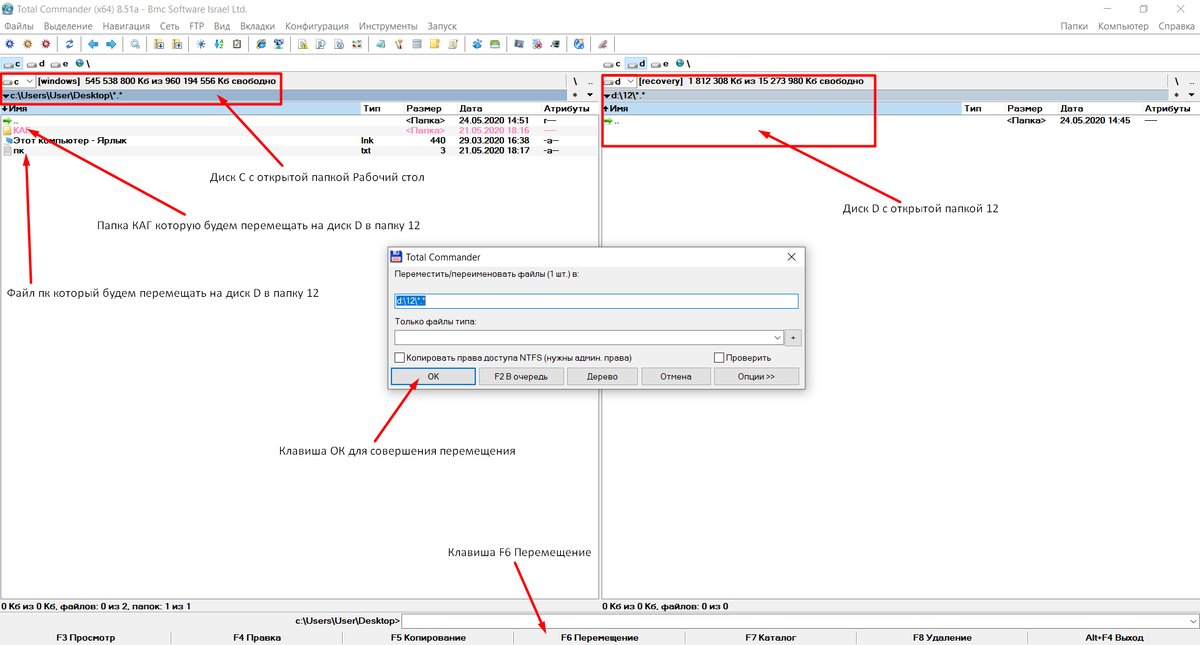Viewport: 1200px width, 645px height.
Task: Select drive d button in left drive bar
Action: (x=35, y=62)
